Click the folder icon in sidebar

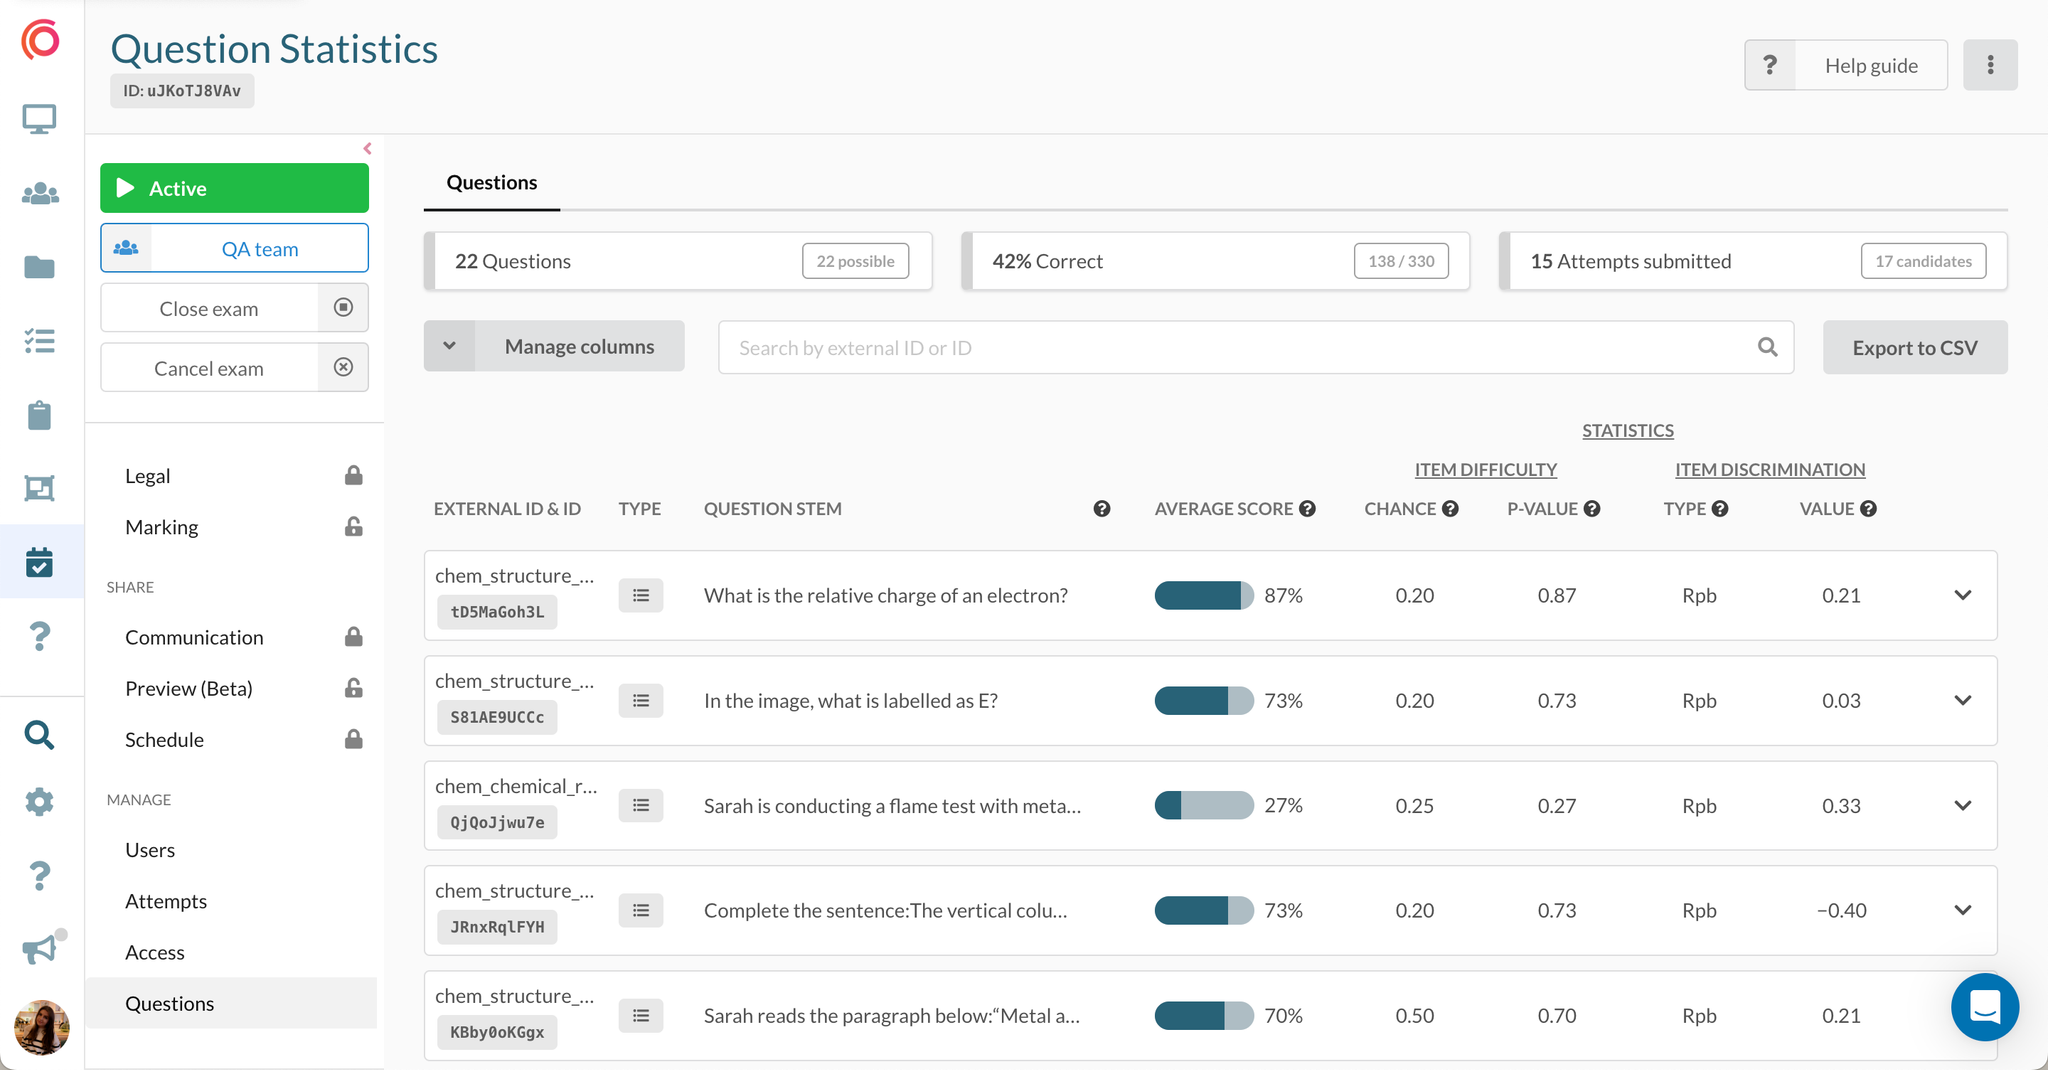(39, 267)
